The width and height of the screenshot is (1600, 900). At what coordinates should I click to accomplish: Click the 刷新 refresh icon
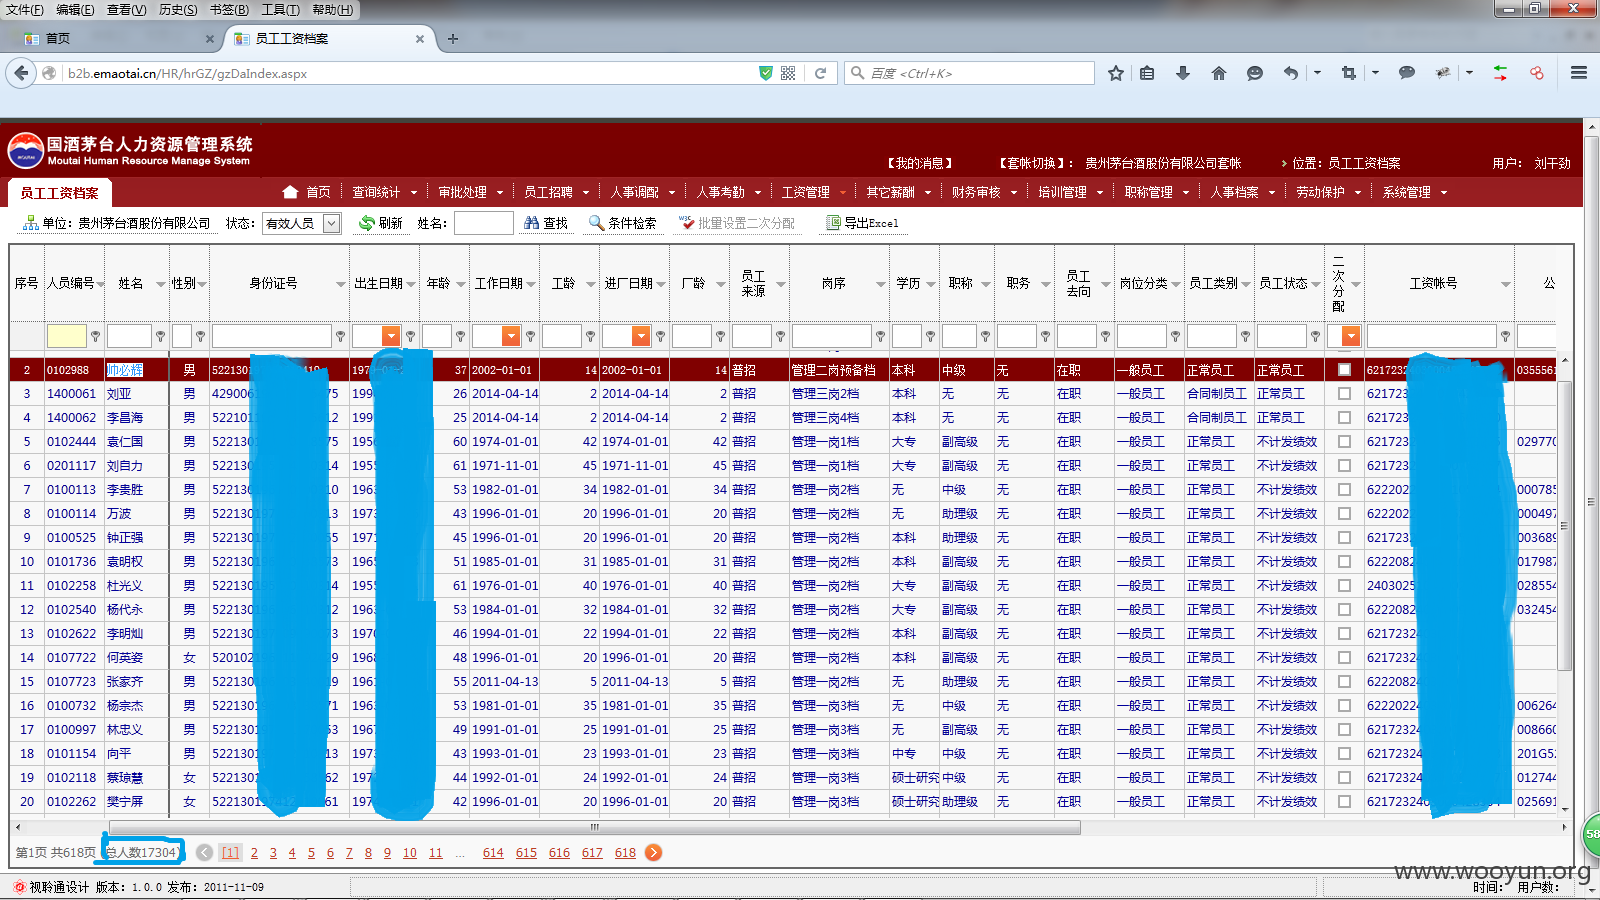click(367, 223)
